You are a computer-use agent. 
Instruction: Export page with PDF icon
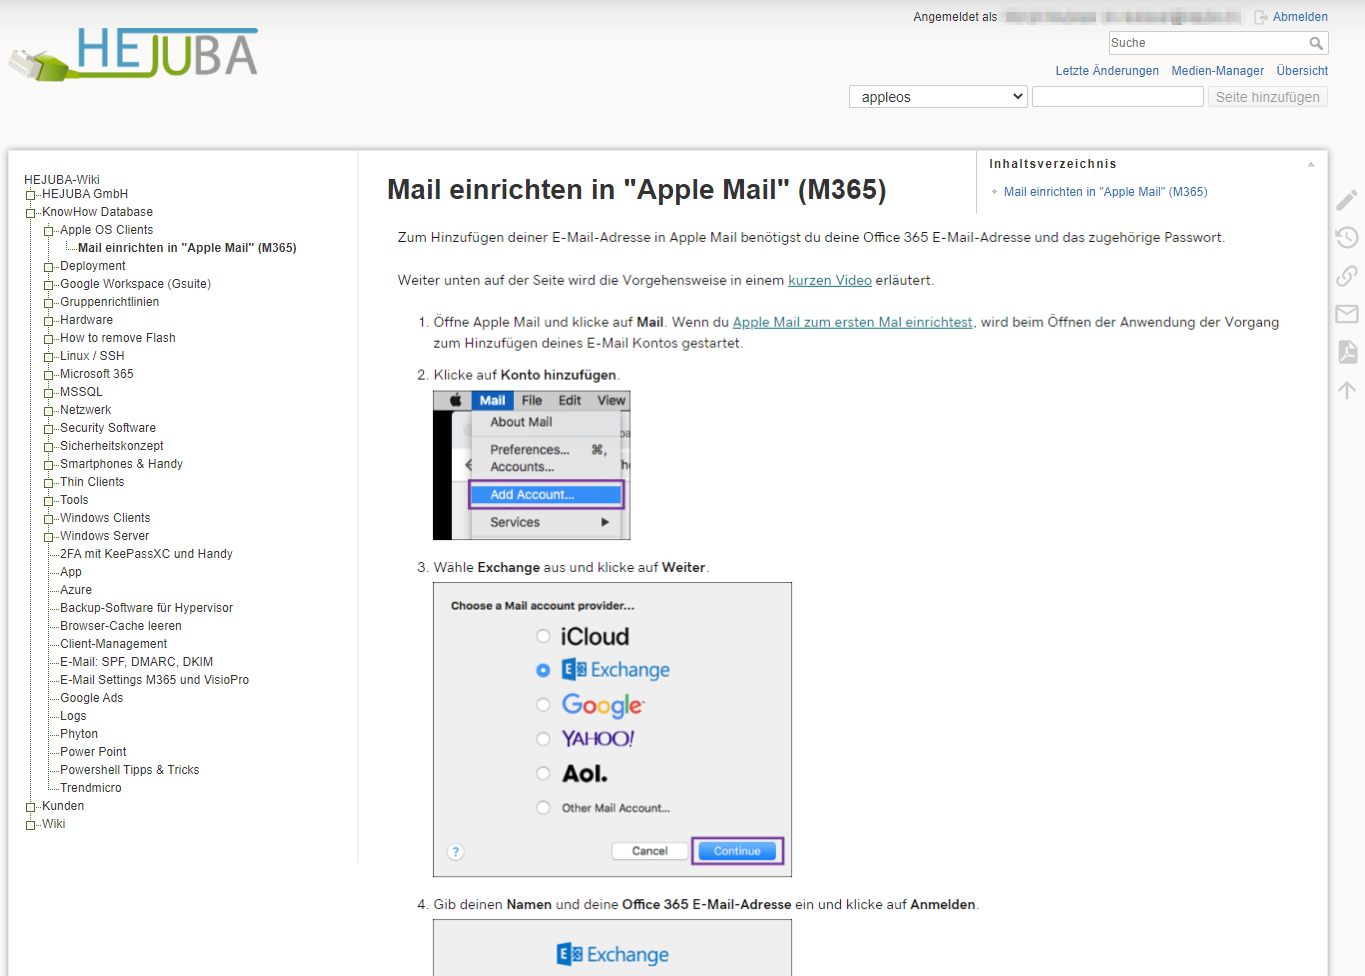[x=1347, y=351]
